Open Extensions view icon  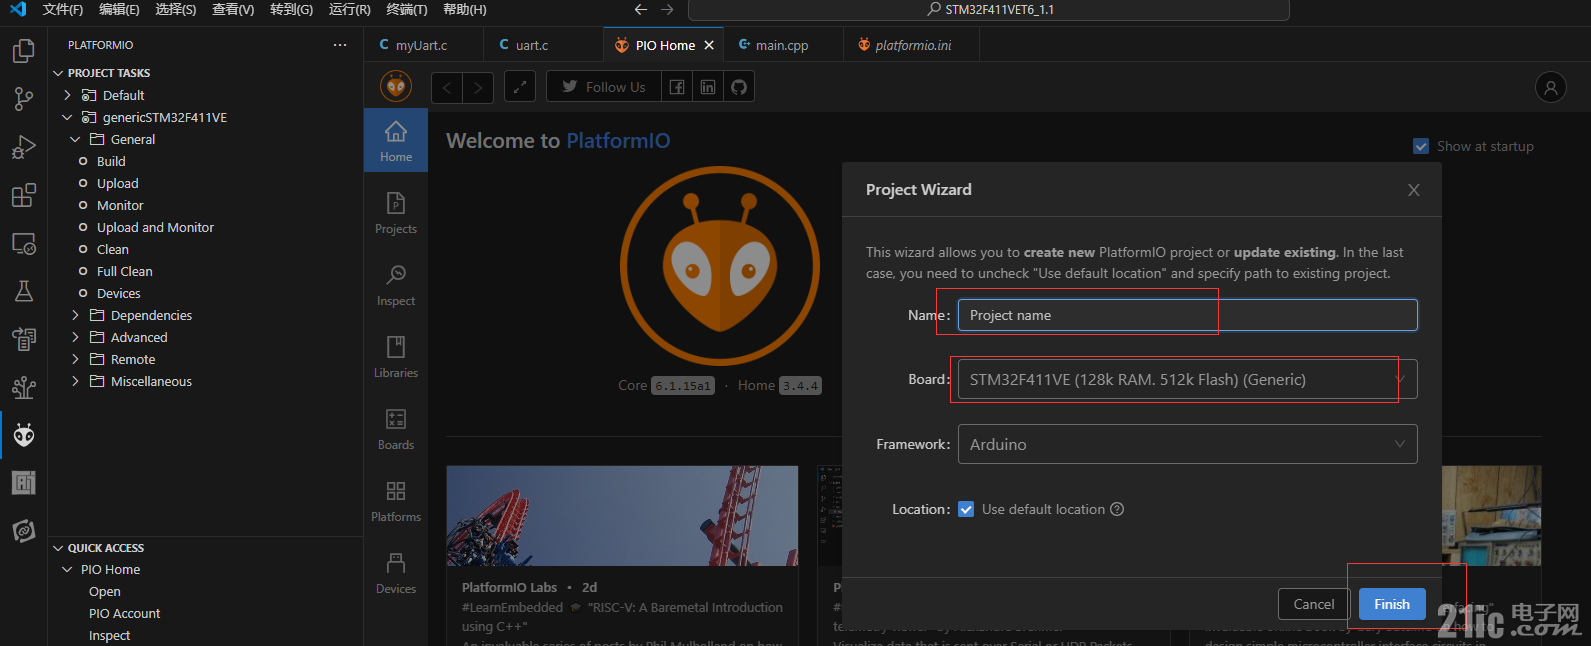pyautogui.click(x=24, y=195)
